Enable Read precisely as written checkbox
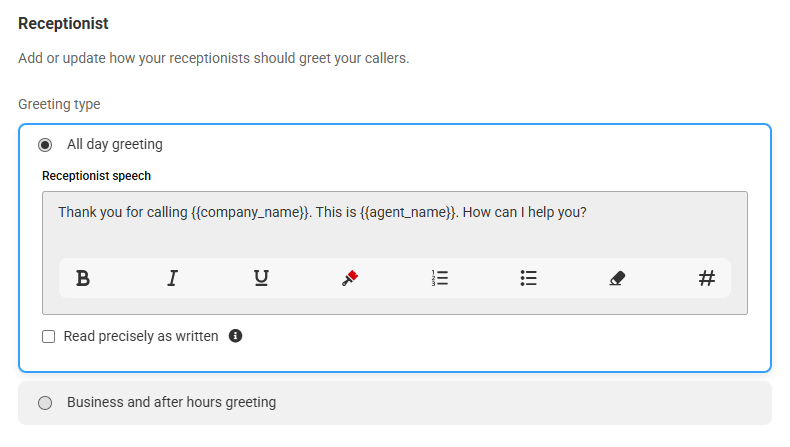The image size is (790, 447). [48, 337]
